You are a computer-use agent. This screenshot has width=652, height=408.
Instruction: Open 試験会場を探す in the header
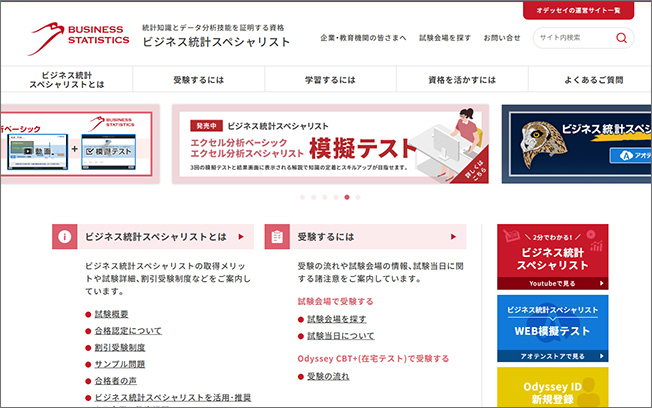445,38
